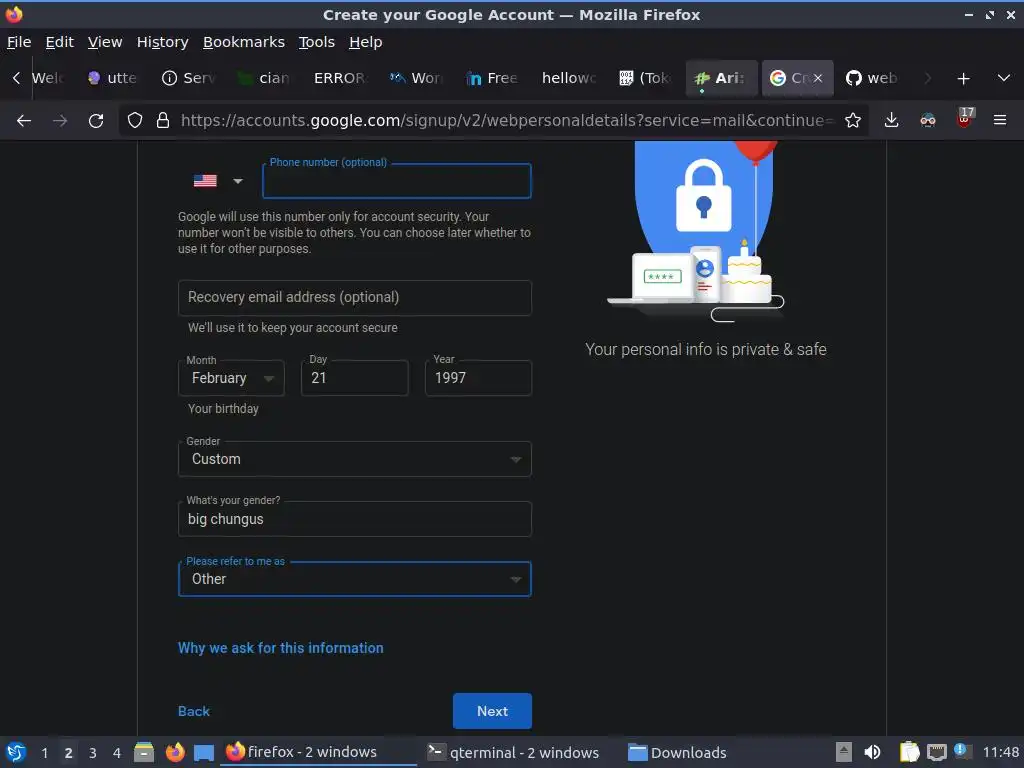Image resolution: width=1024 pixels, height=768 pixels.
Task: Go back to the previous page
Action: [x=24, y=120]
